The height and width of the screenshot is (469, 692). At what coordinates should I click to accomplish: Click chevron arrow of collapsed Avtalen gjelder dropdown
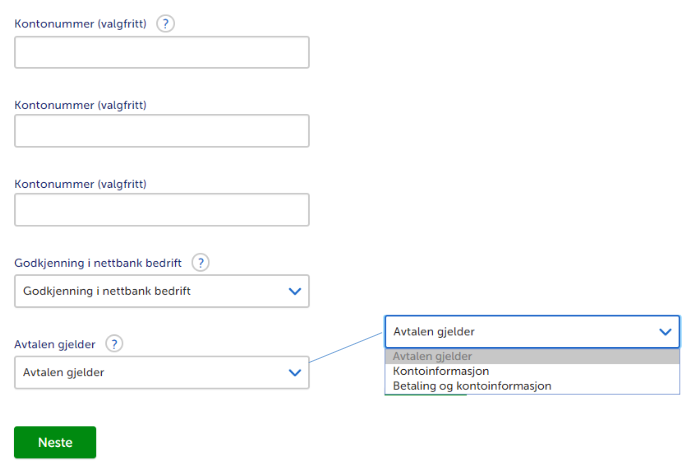295,373
